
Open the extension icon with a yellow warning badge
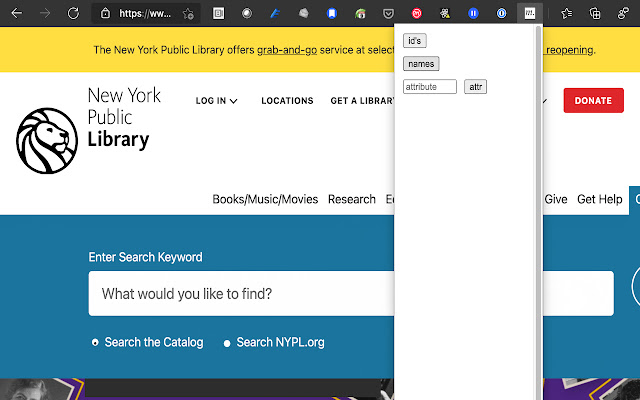[x=445, y=13]
